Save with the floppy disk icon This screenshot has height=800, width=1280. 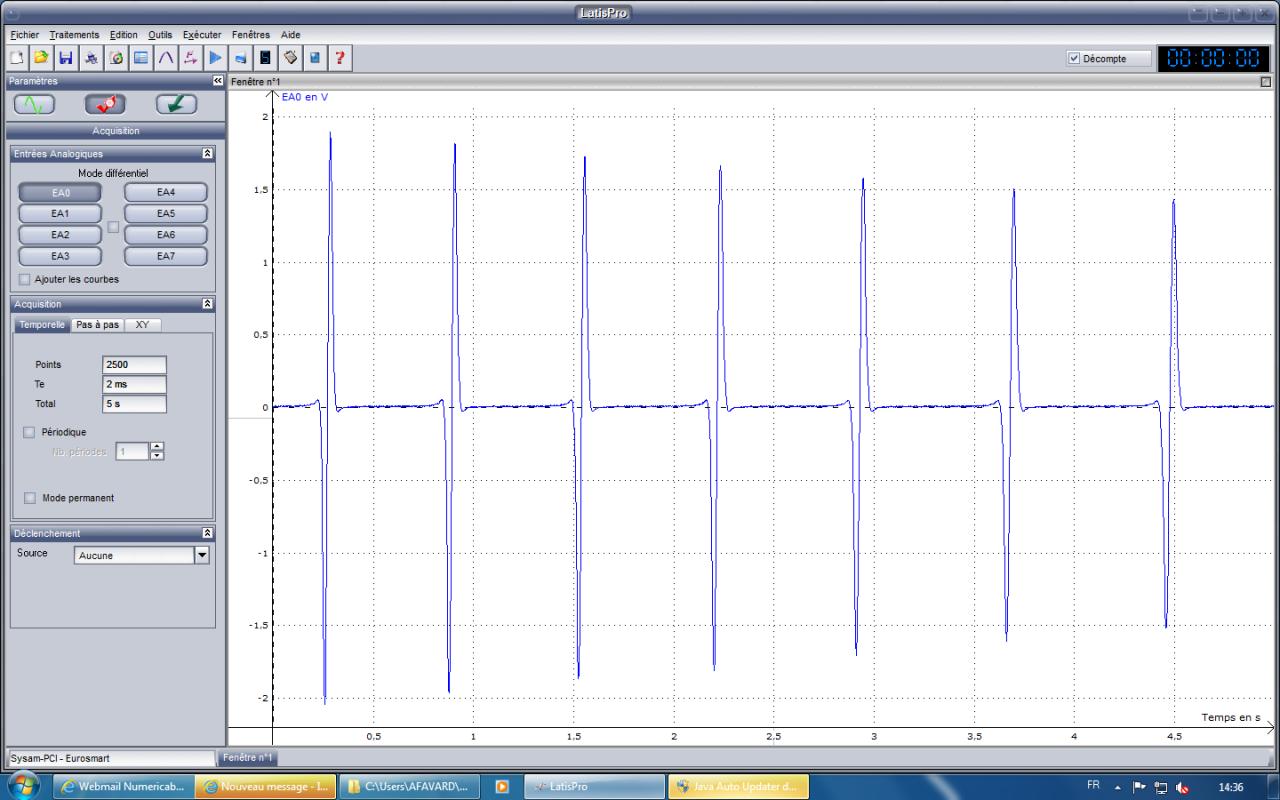pos(67,58)
